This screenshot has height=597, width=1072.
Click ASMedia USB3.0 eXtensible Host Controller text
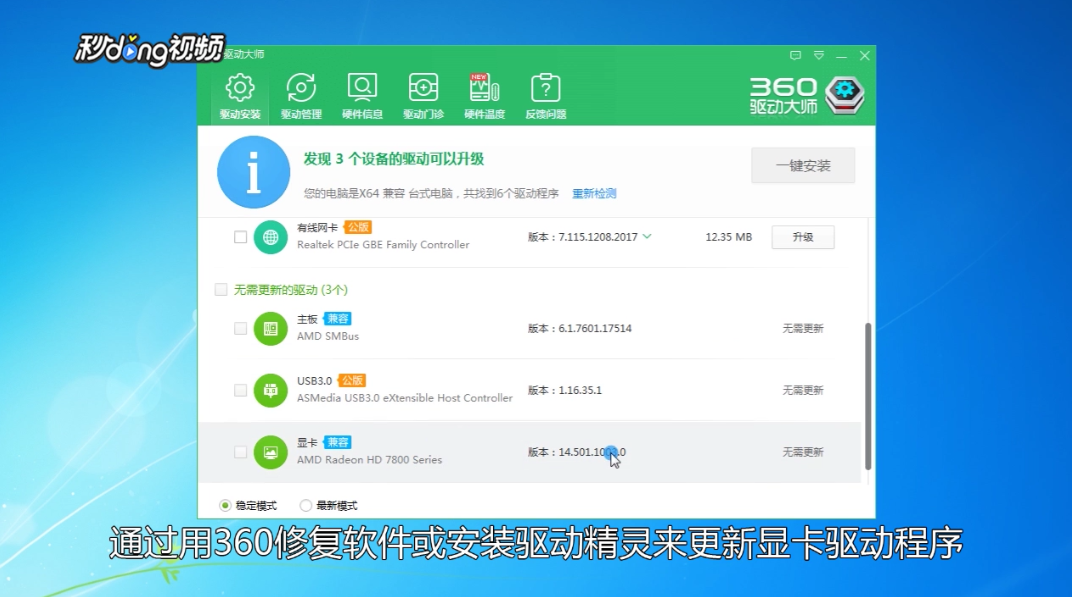click(x=405, y=398)
